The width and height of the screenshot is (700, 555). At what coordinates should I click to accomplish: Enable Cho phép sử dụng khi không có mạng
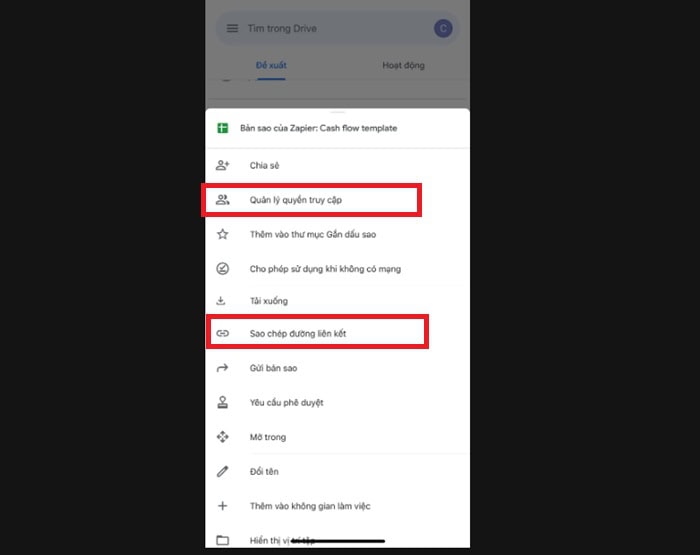[x=337, y=269]
